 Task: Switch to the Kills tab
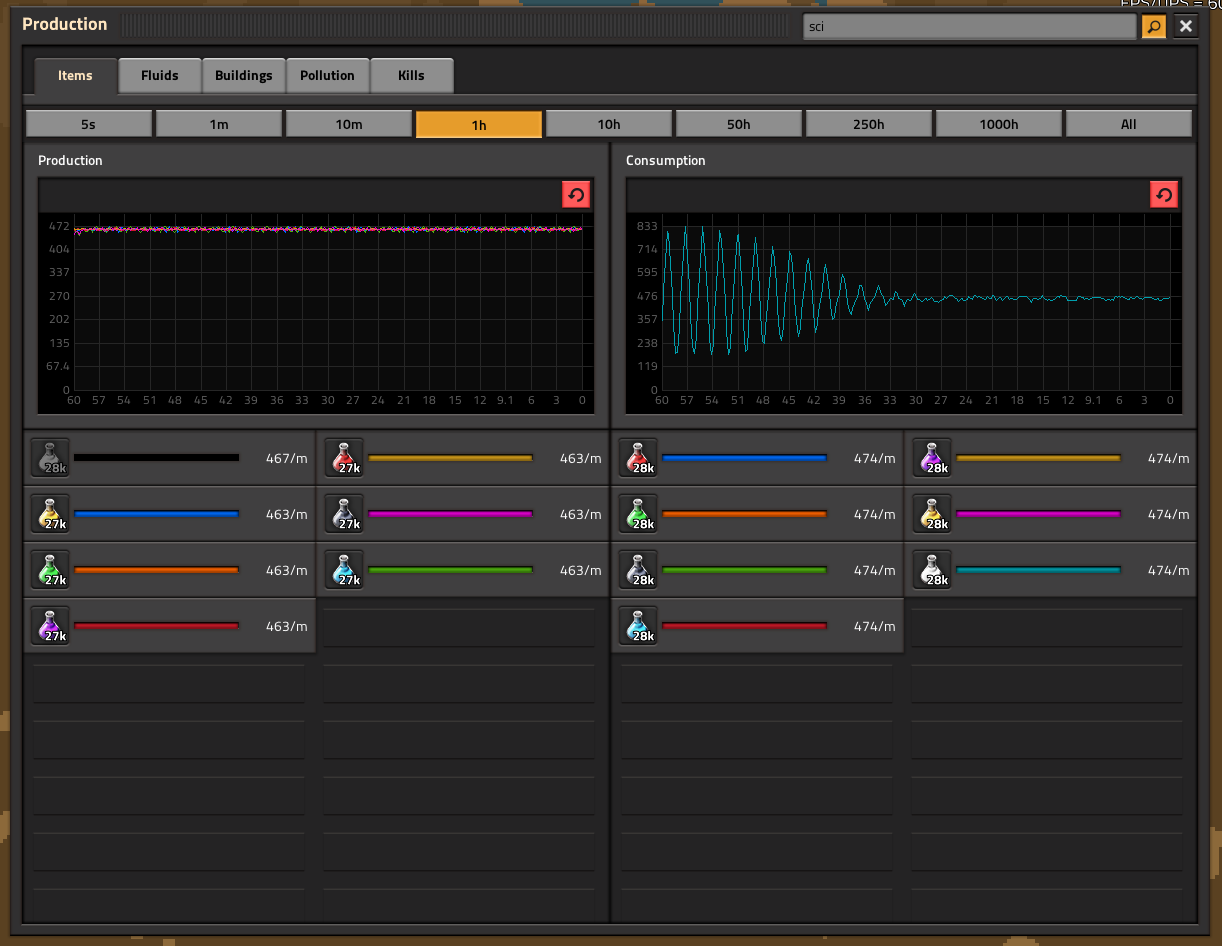pos(411,76)
